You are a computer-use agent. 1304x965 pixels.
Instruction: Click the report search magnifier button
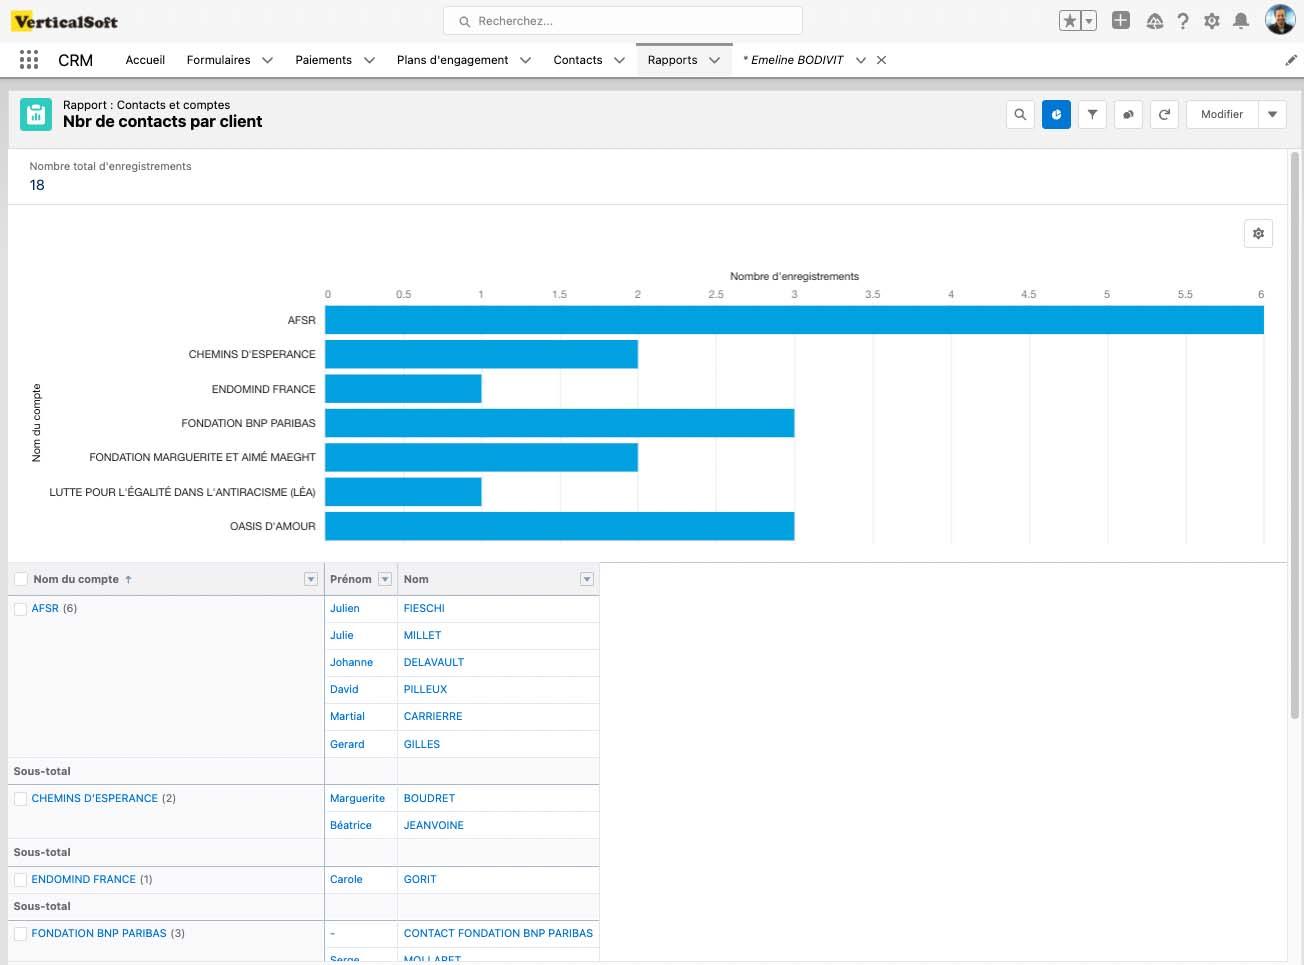[1020, 114]
